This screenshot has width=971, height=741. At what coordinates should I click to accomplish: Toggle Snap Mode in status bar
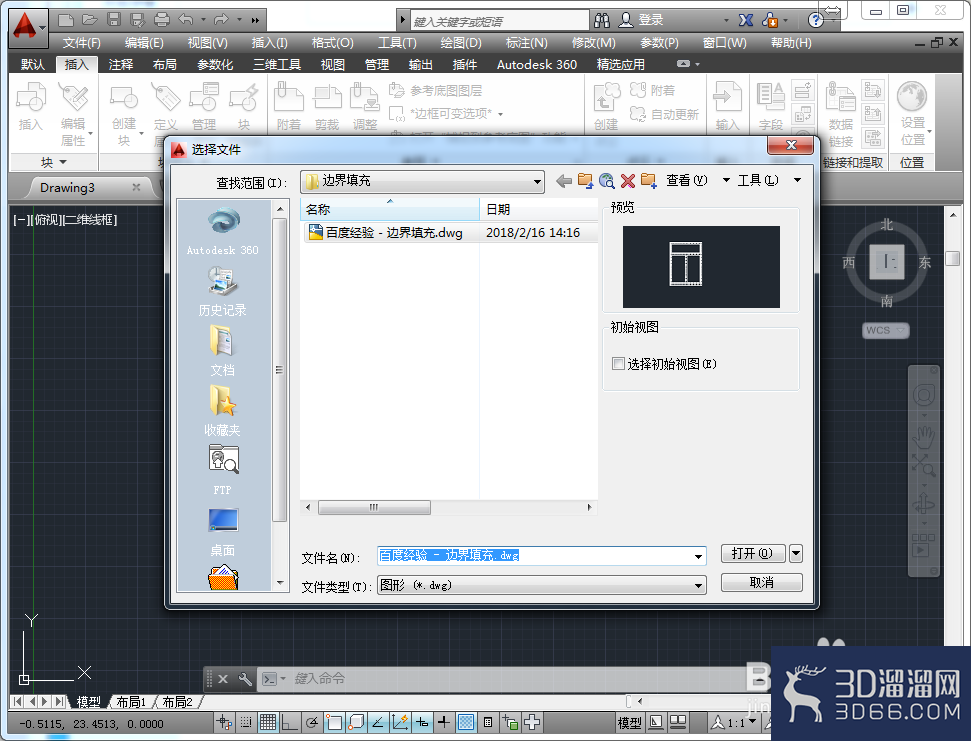coord(246,722)
